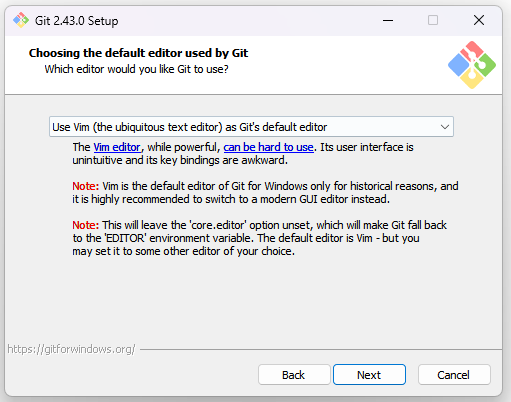
Task: Click the Next button
Action: pyautogui.click(x=369, y=375)
